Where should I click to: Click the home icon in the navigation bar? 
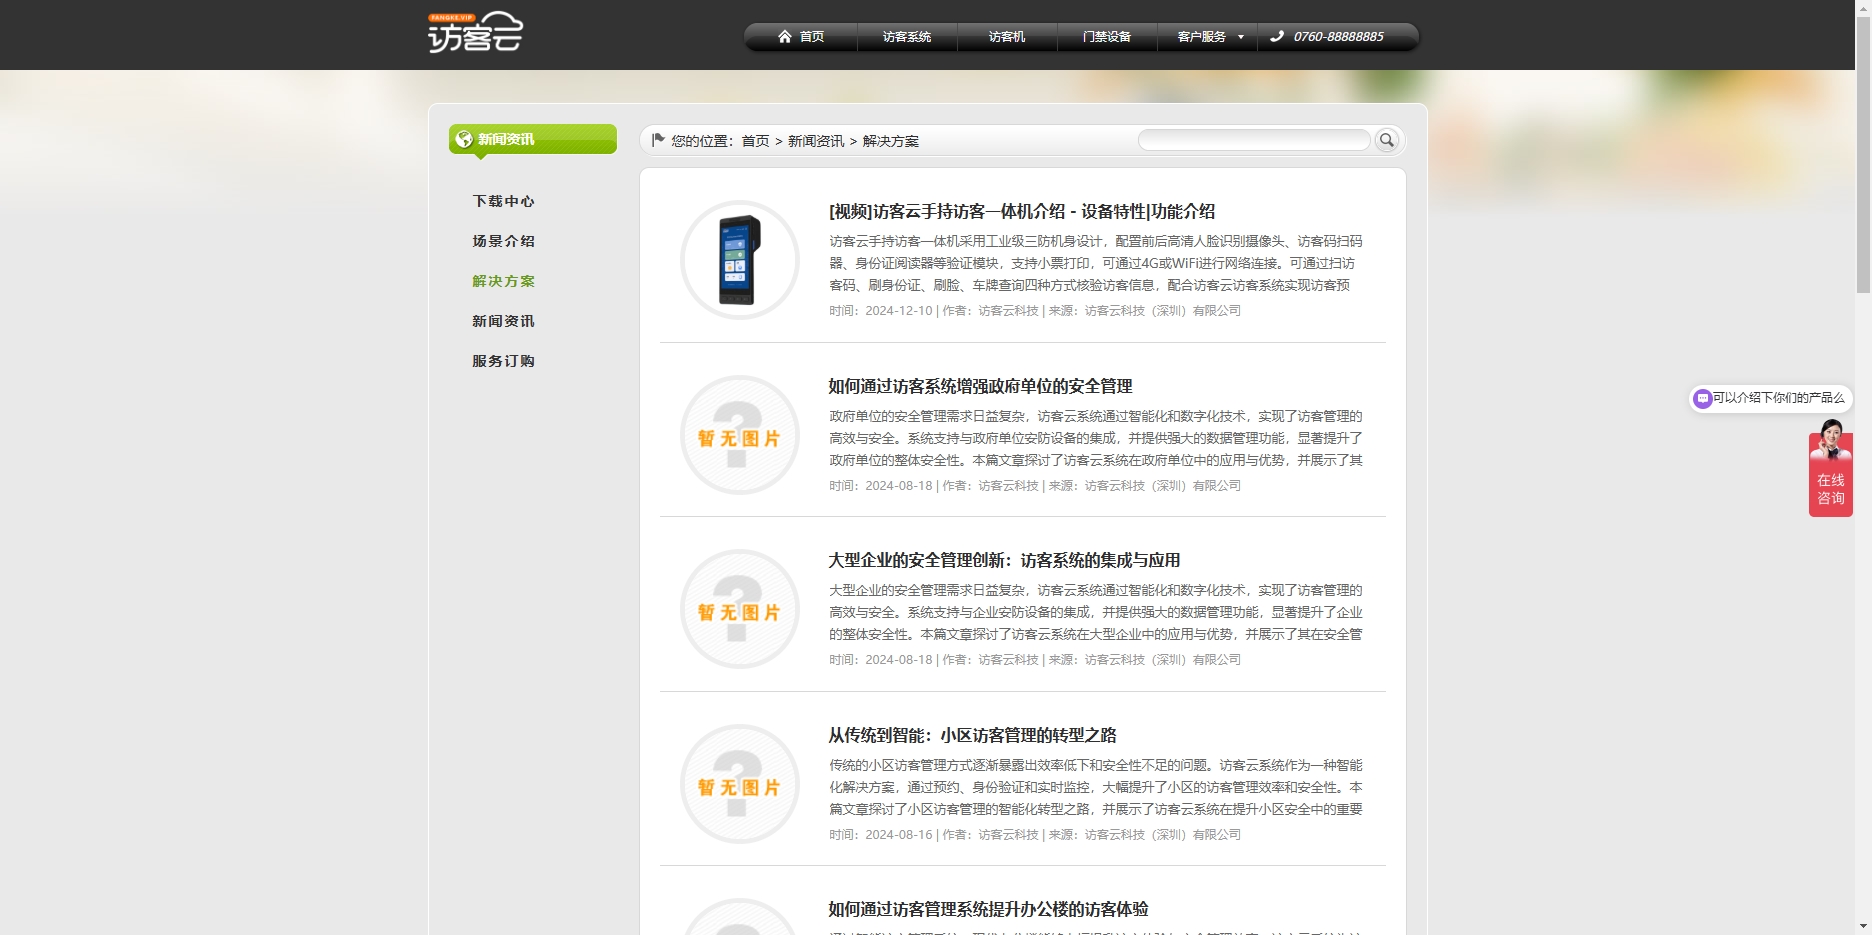785,37
